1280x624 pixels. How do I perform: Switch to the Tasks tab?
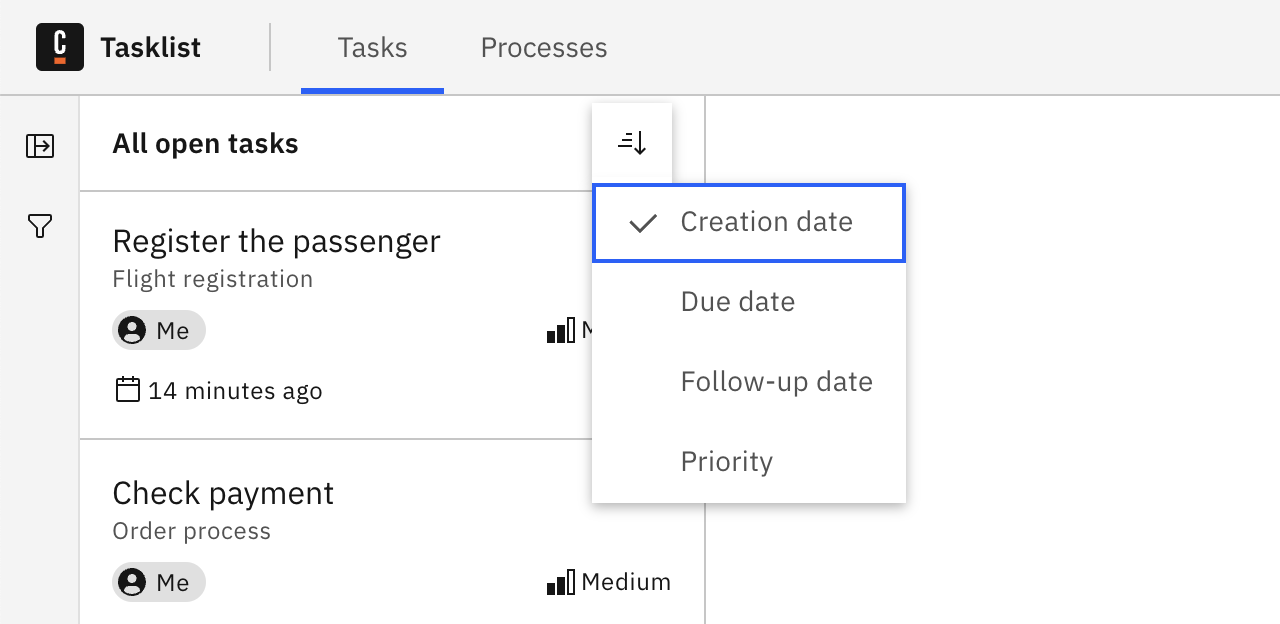[372, 47]
